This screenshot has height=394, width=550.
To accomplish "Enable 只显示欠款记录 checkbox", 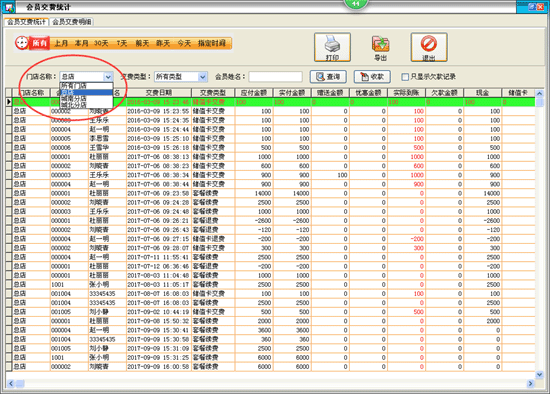I will [x=405, y=76].
